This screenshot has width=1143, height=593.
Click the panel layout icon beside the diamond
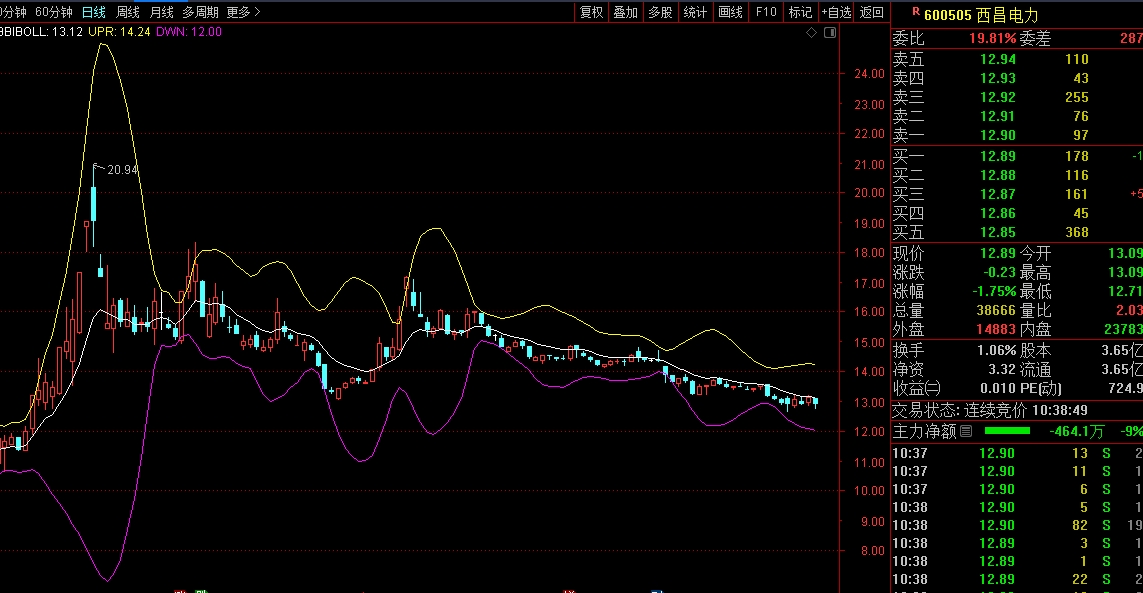[x=828, y=33]
